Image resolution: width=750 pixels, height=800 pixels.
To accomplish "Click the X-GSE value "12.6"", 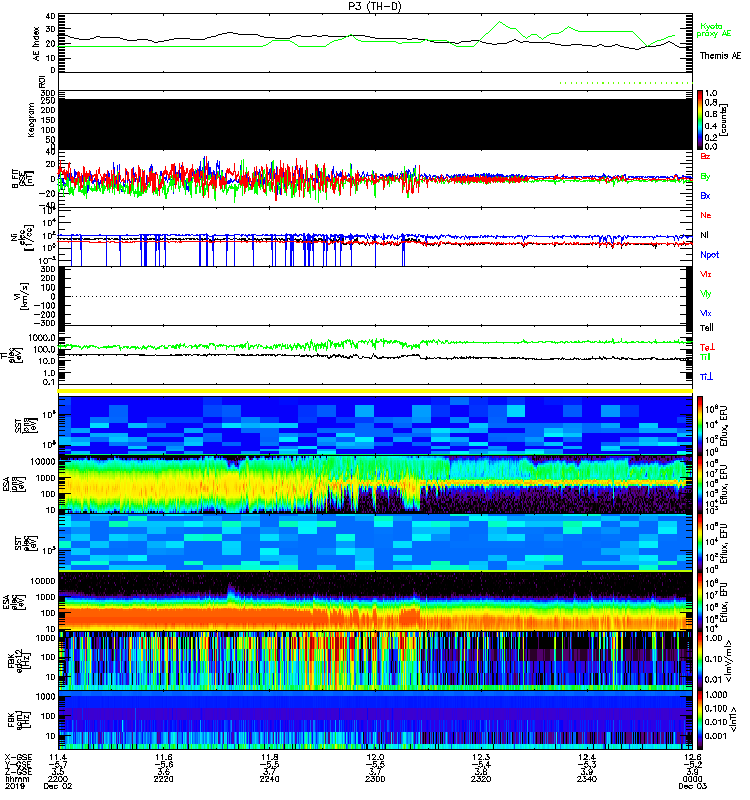I will 692,757.
